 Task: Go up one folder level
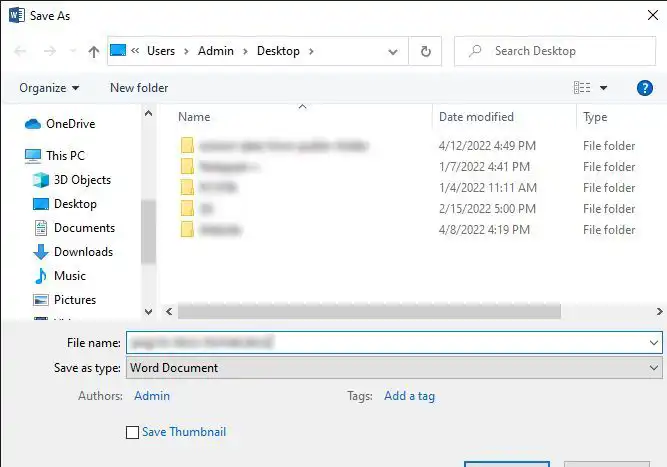94,51
